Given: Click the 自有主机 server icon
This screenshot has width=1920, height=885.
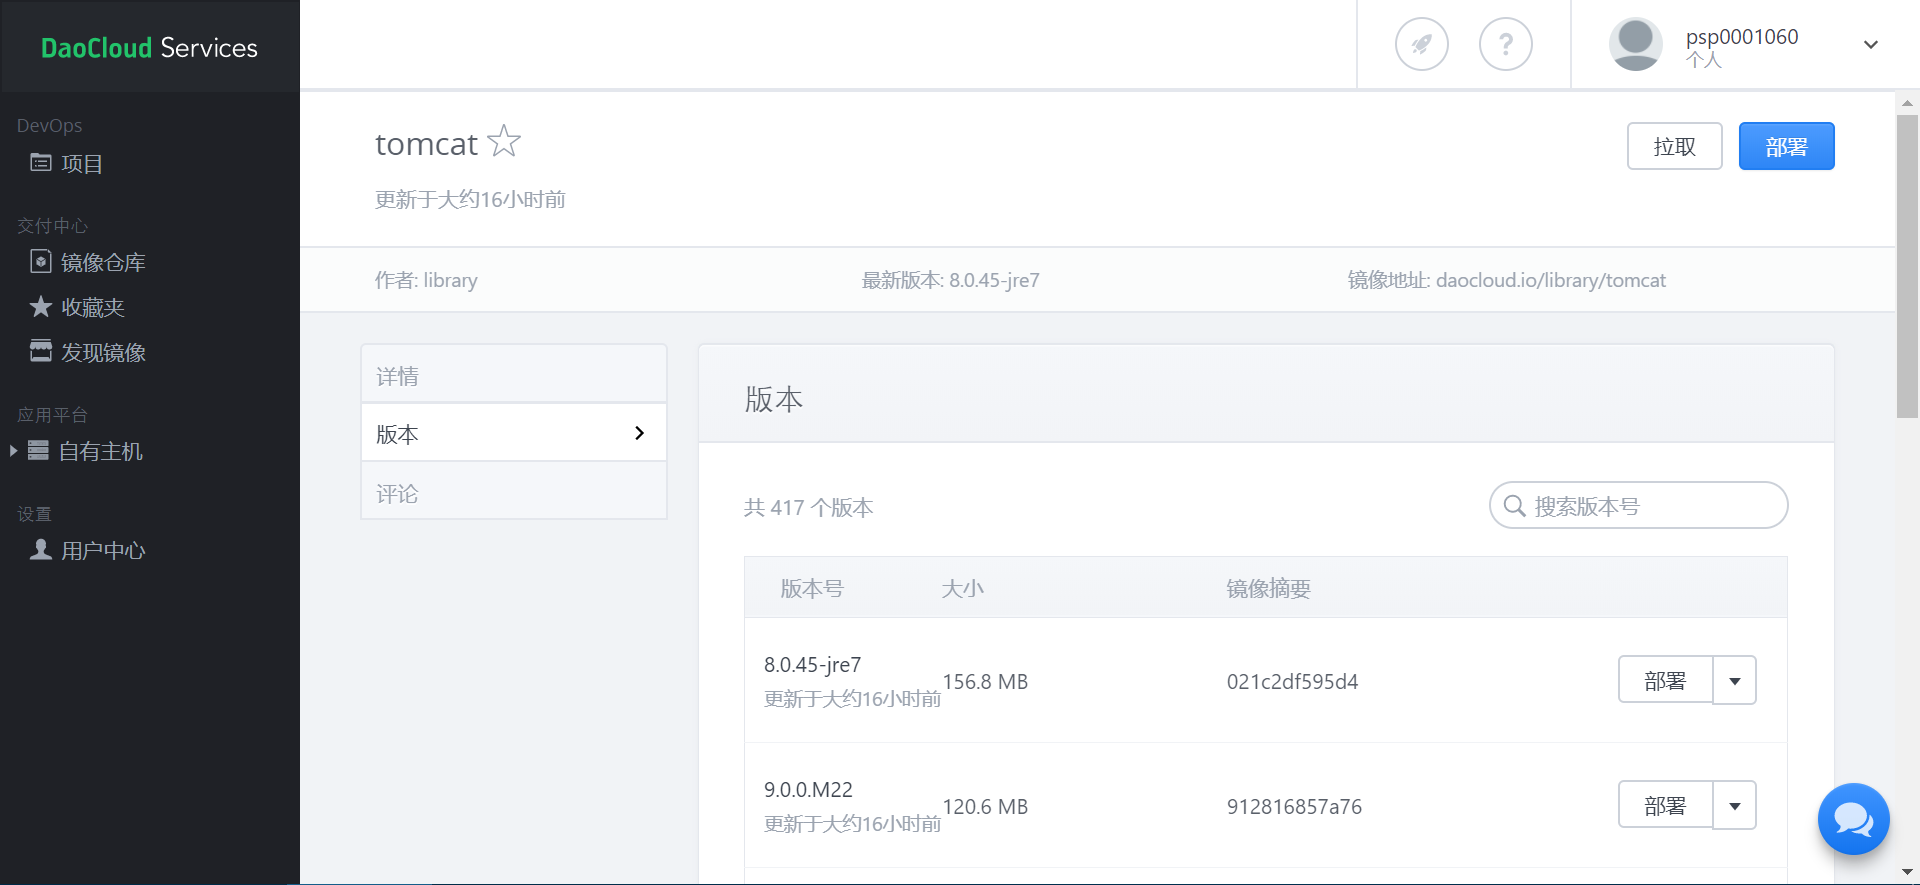Looking at the screenshot, I should 38,450.
